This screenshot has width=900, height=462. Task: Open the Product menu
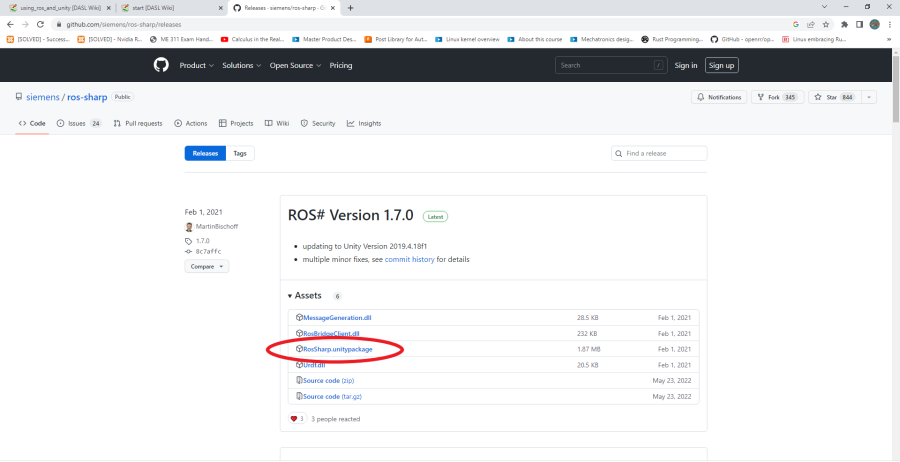click(x=196, y=65)
